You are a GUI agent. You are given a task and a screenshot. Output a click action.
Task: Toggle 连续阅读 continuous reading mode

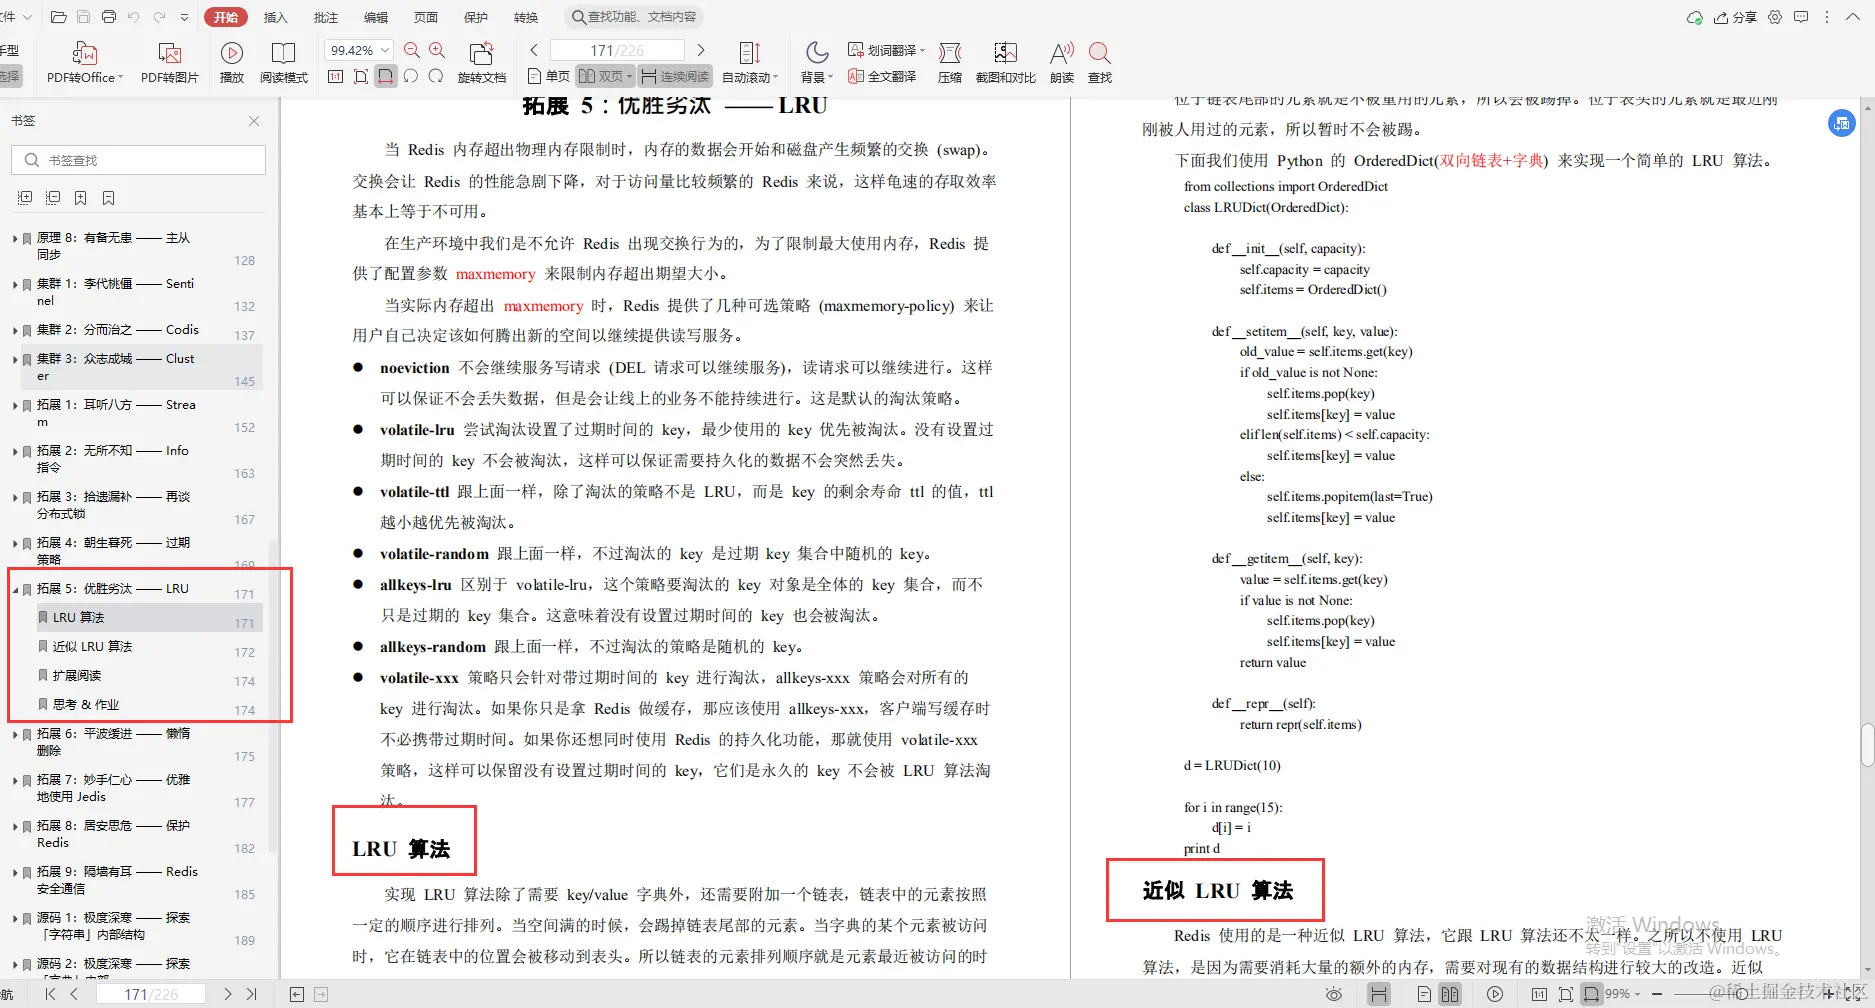[675, 75]
